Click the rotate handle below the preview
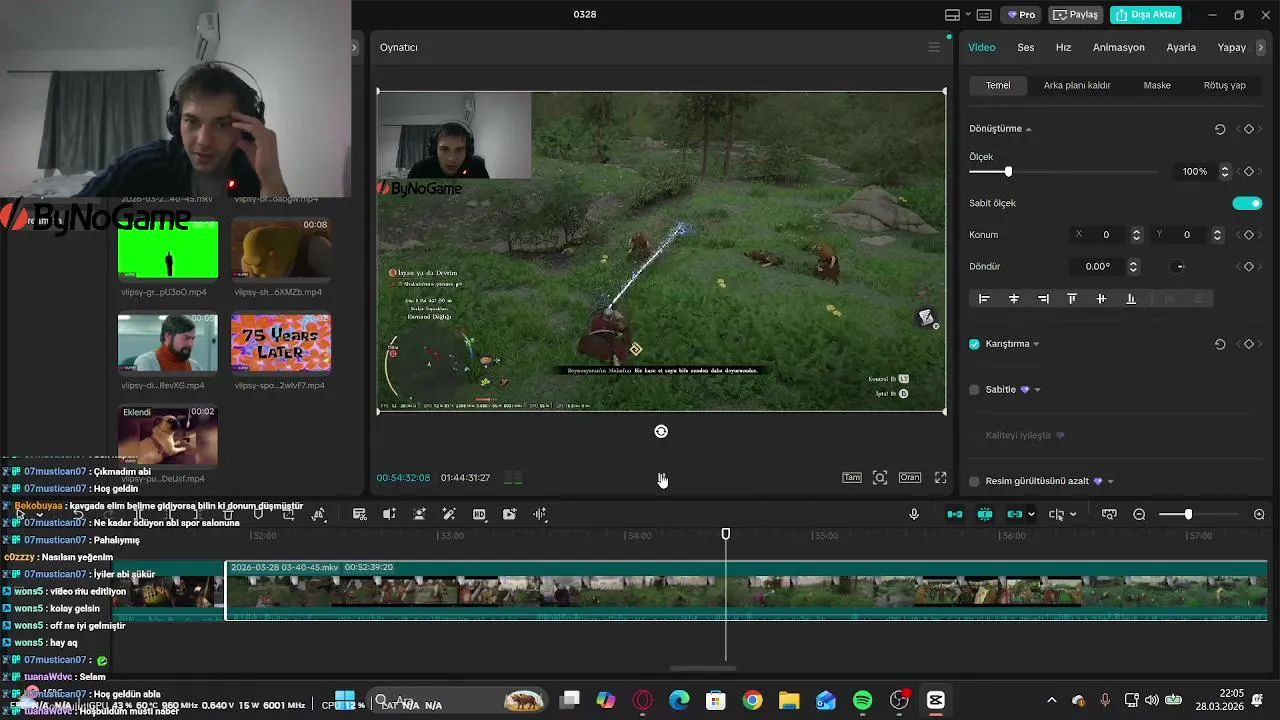The image size is (1280, 720). click(x=661, y=431)
